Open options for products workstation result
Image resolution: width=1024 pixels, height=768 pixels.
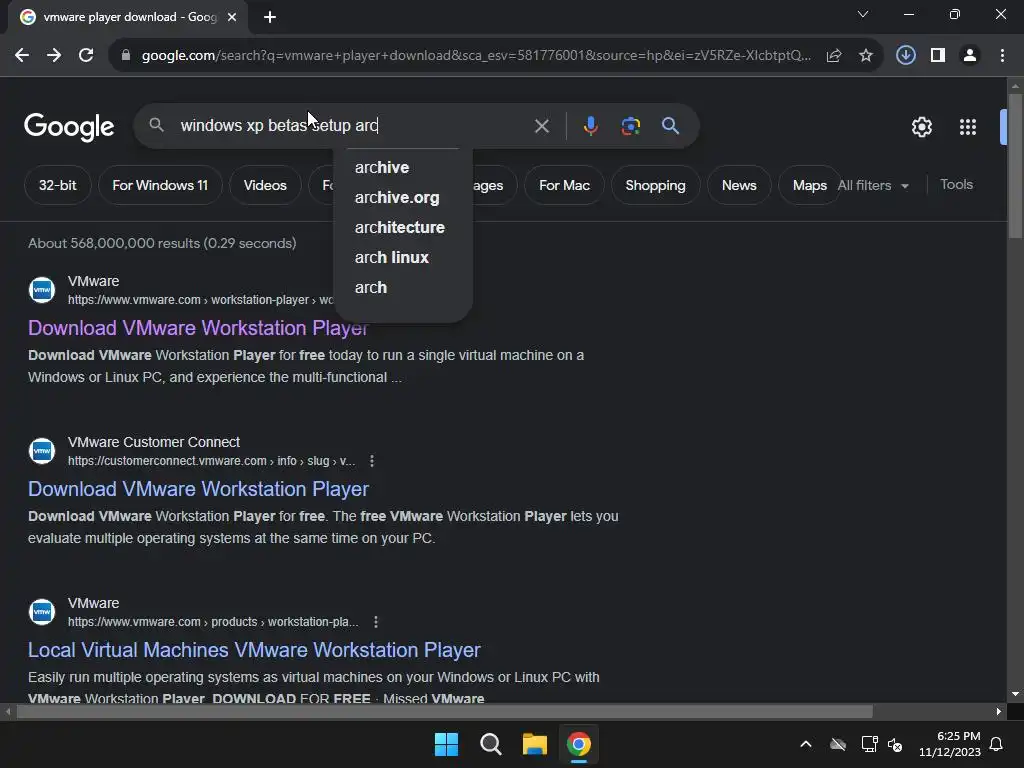[376, 622]
